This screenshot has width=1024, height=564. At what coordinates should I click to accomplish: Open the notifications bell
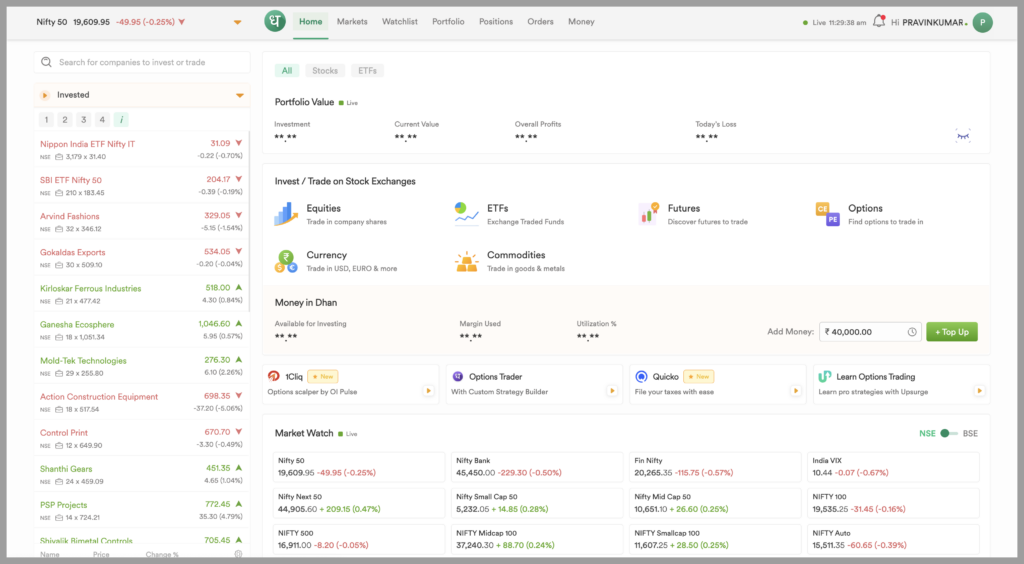tap(879, 22)
